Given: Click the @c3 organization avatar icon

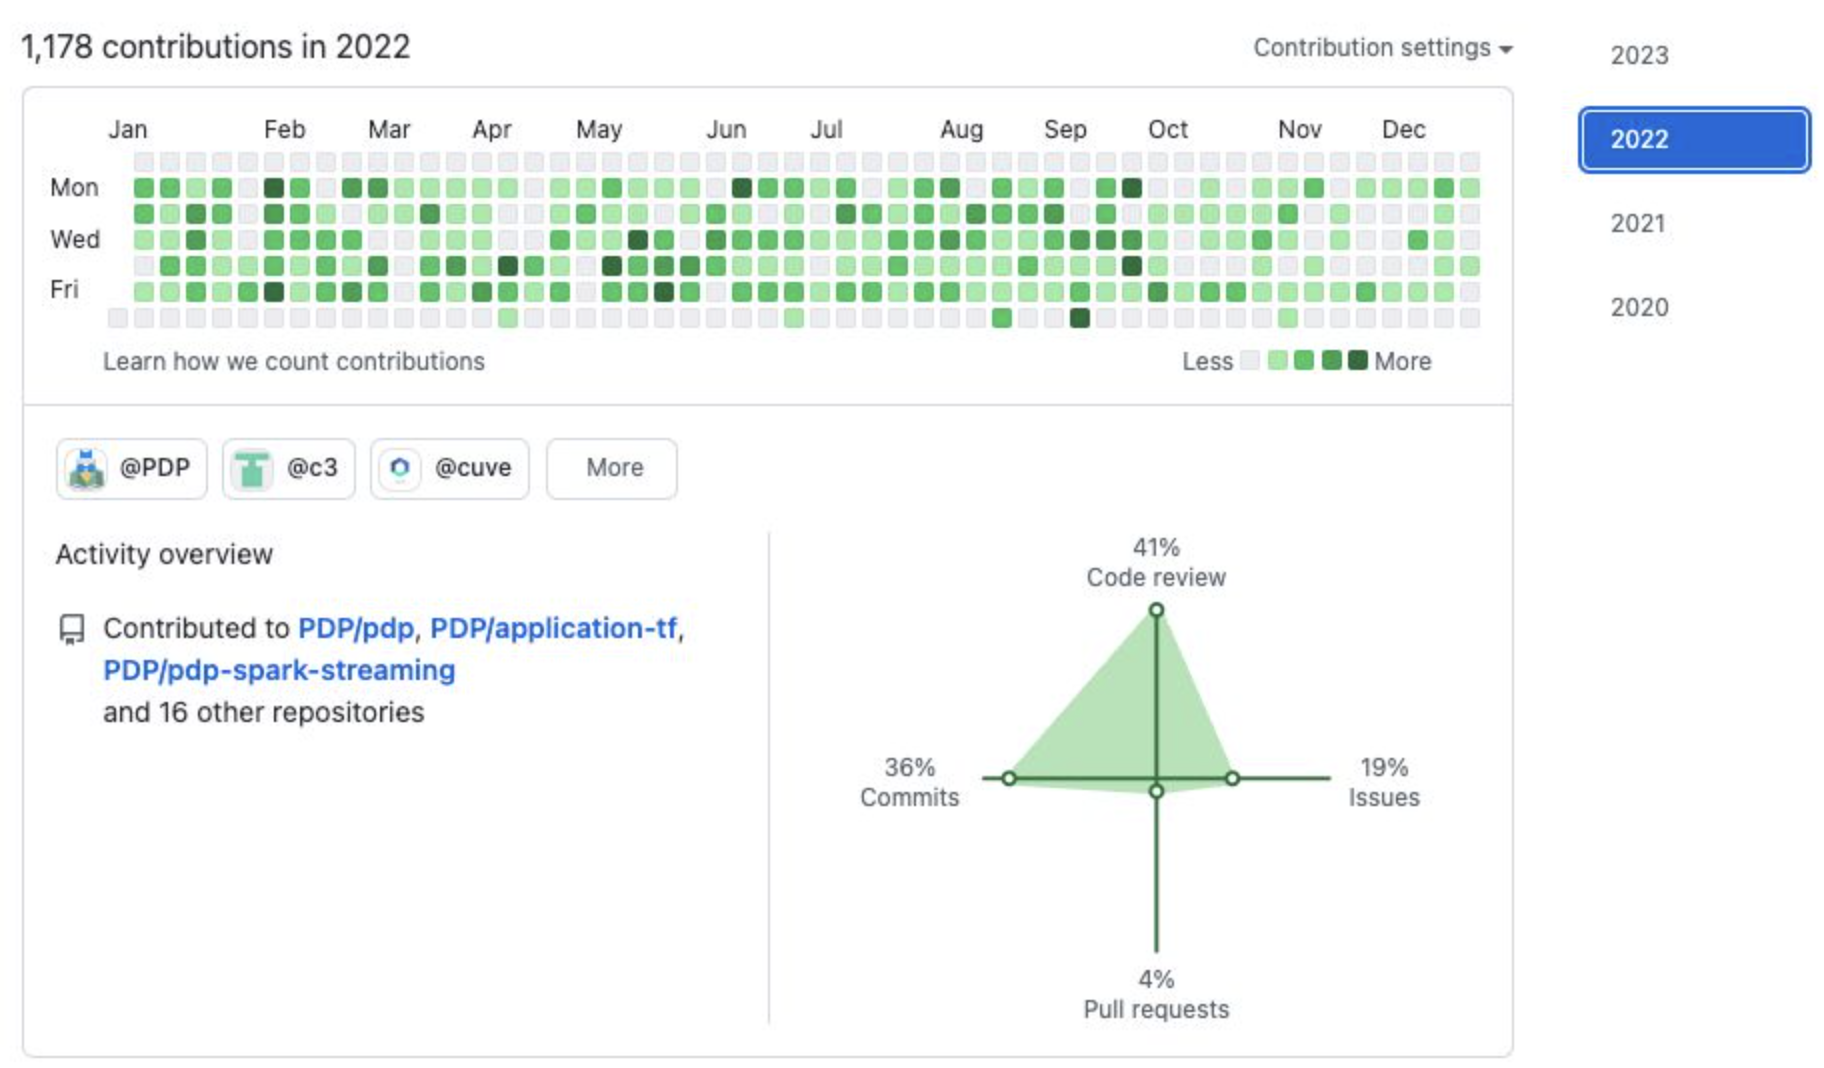Looking at the screenshot, I should [x=252, y=469].
